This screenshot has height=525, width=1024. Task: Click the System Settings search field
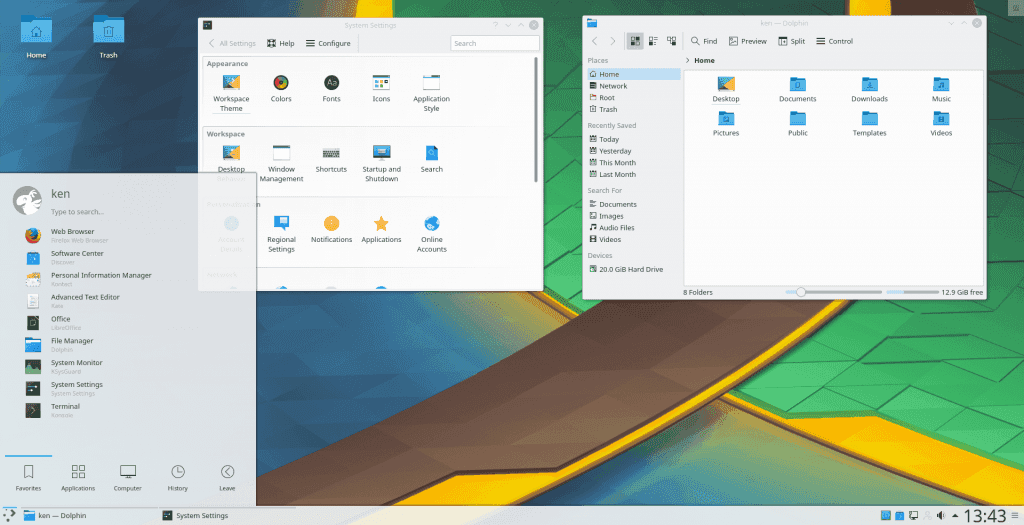495,43
